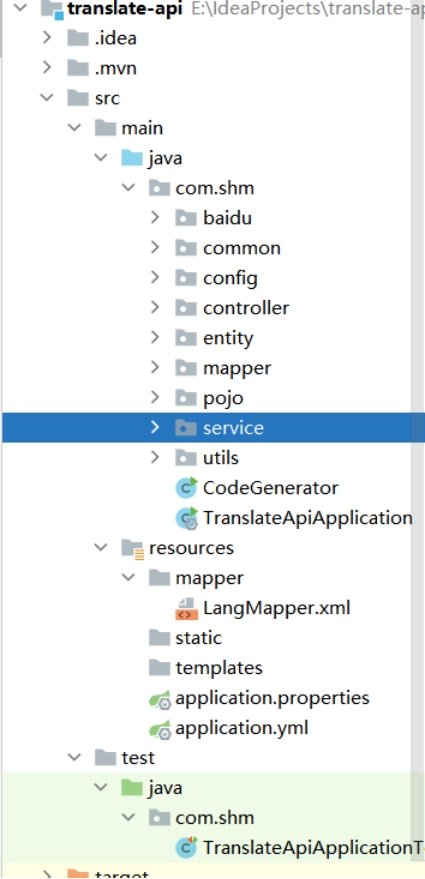Click the translate-api module icon

coord(53,9)
